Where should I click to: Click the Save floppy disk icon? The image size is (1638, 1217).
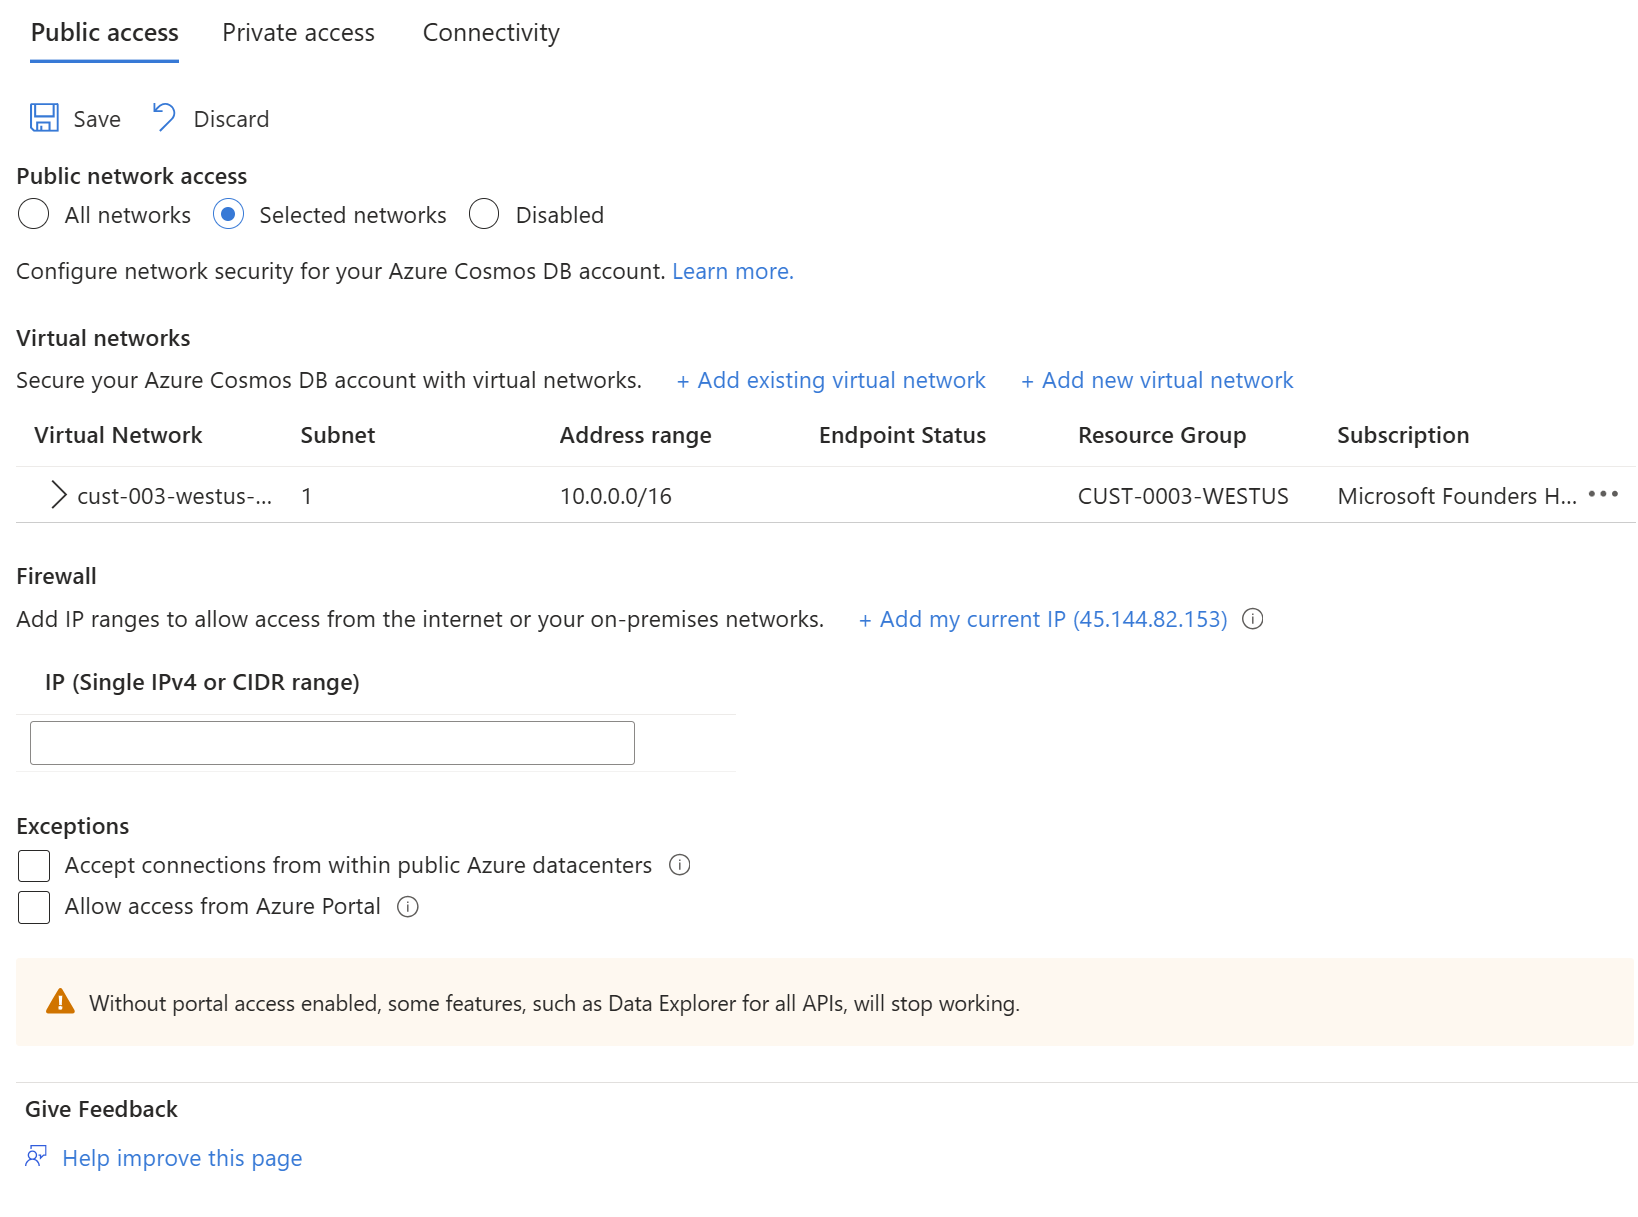(x=44, y=118)
